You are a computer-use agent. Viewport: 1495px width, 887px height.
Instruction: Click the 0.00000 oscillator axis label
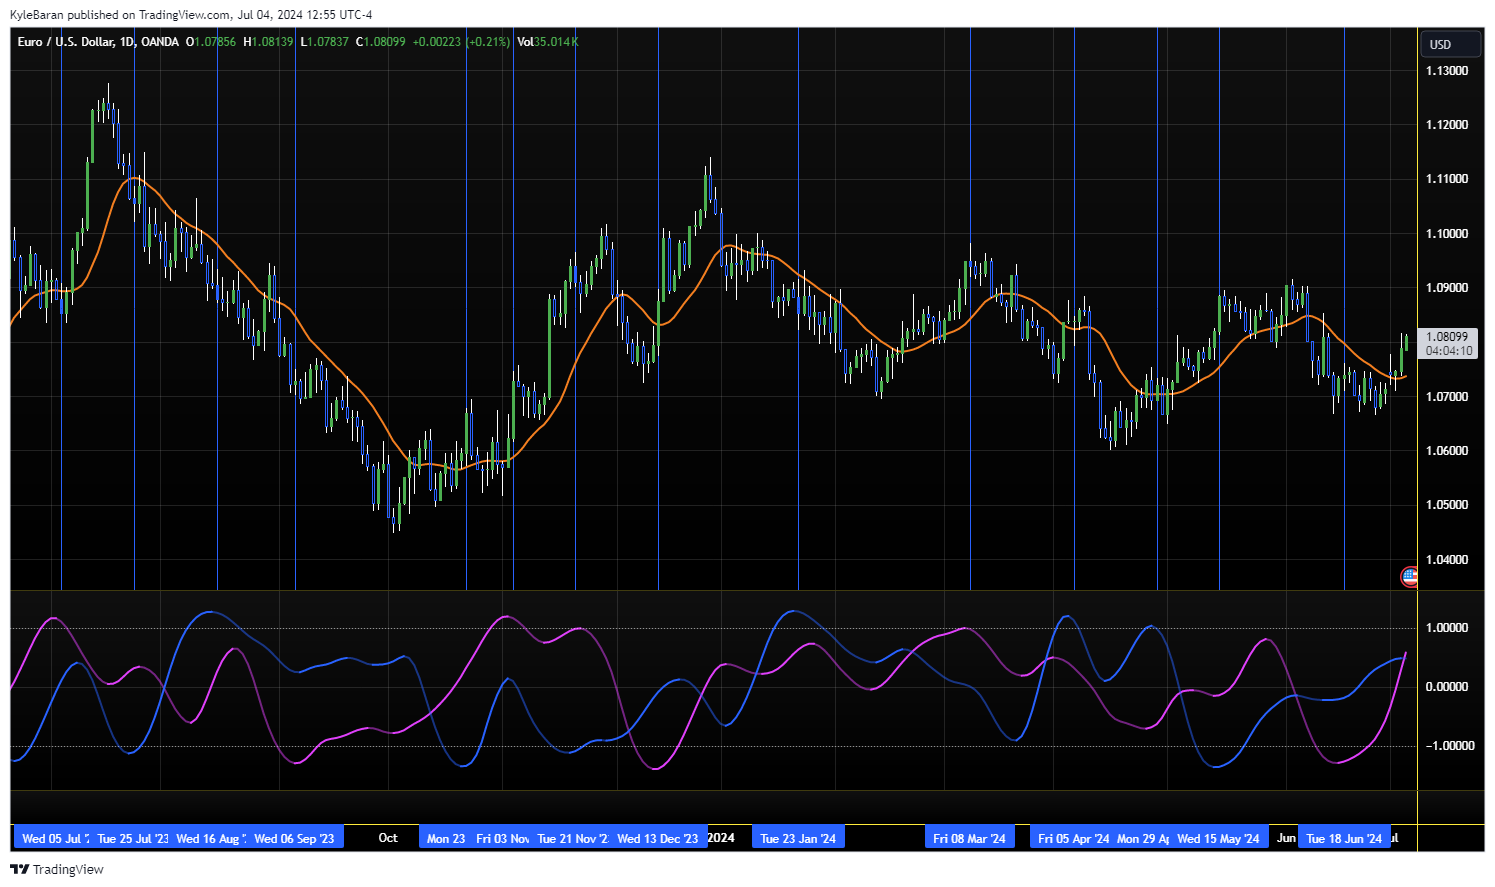point(1447,687)
